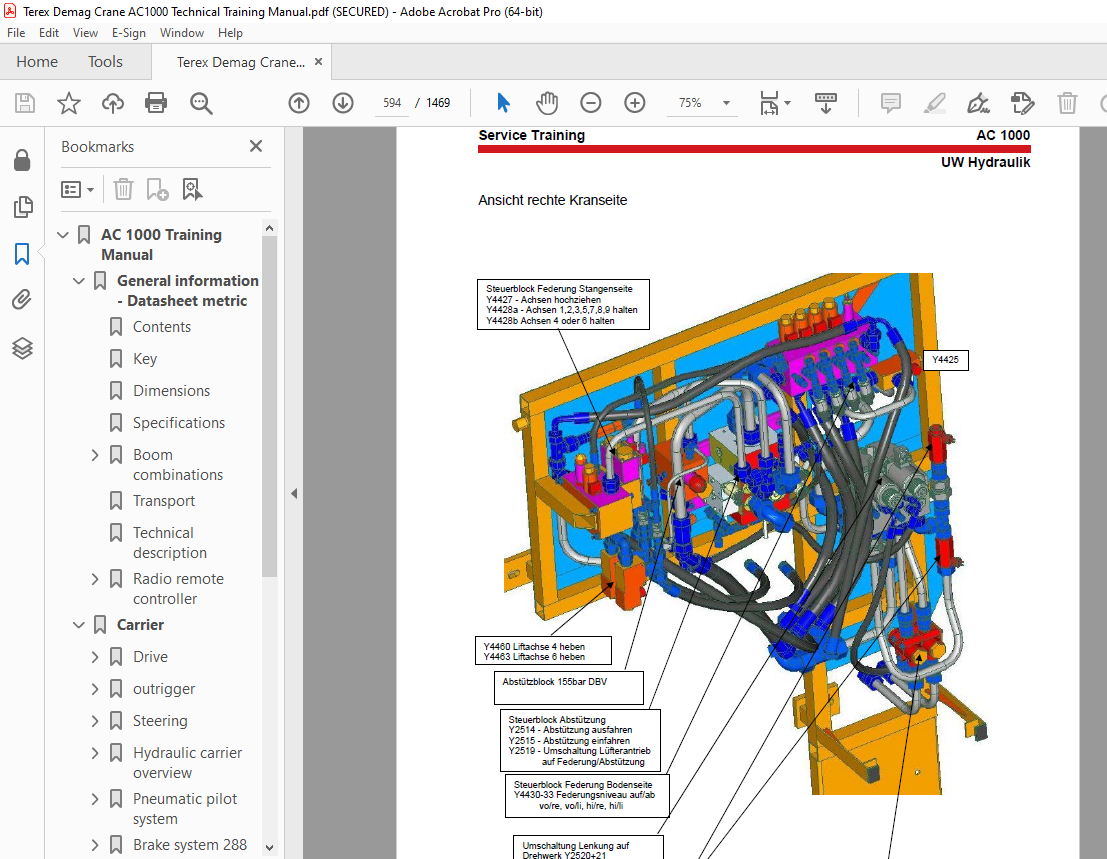Open the Specifications bookmark
The width and height of the screenshot is (1107, 859).
tap(179, 423)
